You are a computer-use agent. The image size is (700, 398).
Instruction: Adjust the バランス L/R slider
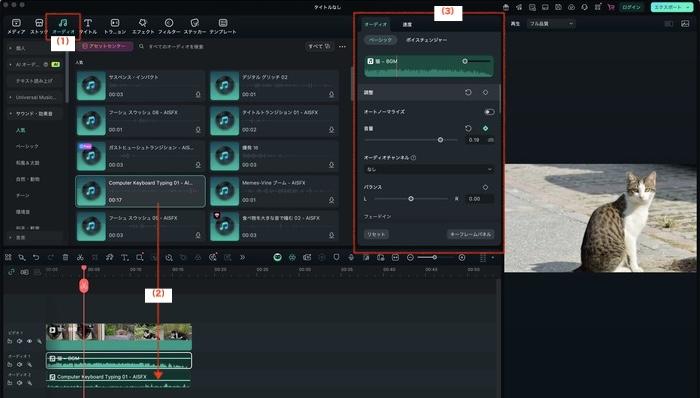pyautogui.click(x=411, y=199)
